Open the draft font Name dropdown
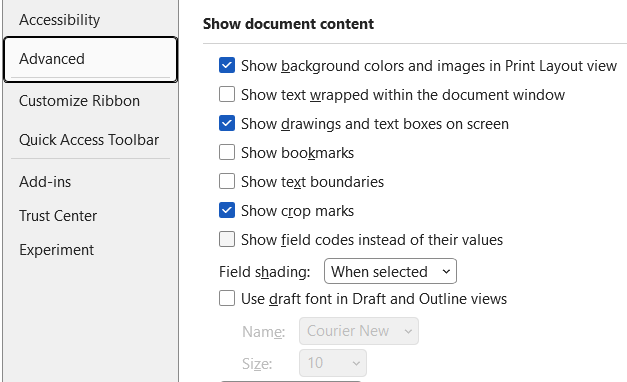The image size is (627, 382). coord(359,331)
